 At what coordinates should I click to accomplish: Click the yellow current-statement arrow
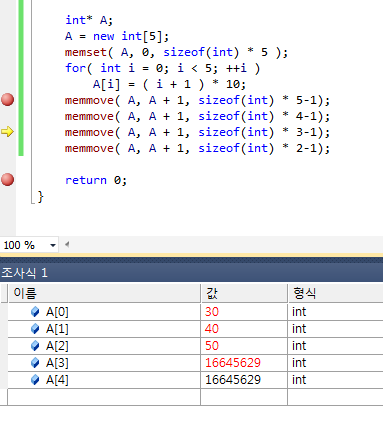[x=7, y=132]
